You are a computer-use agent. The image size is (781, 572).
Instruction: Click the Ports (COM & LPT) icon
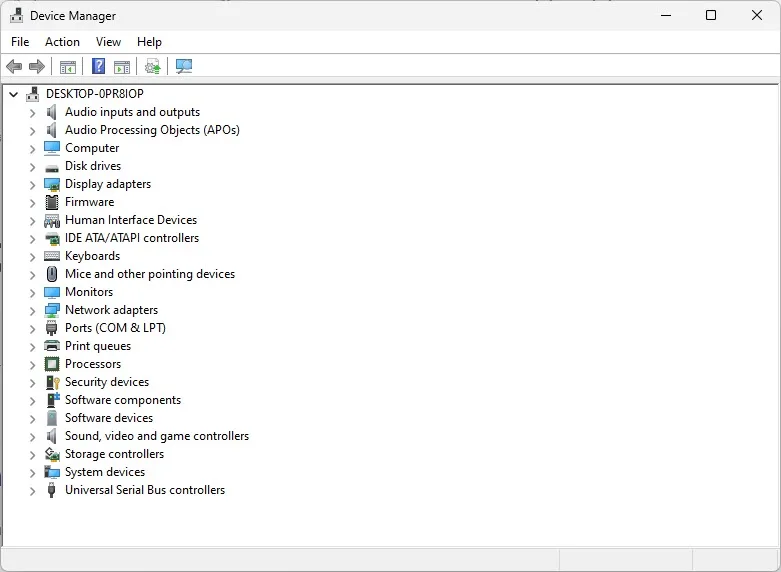click(x=52, y=328)
